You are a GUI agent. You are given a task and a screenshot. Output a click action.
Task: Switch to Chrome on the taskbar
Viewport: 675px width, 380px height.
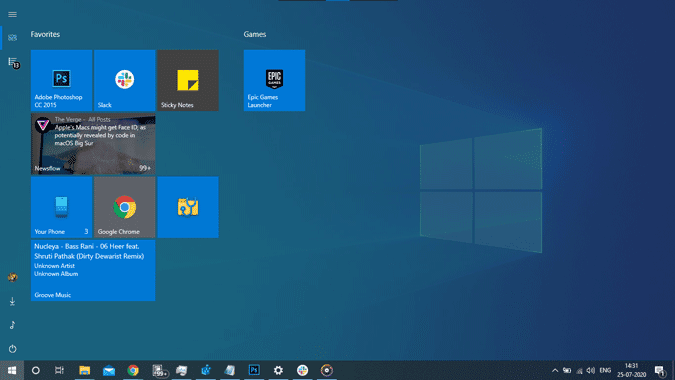133,370
